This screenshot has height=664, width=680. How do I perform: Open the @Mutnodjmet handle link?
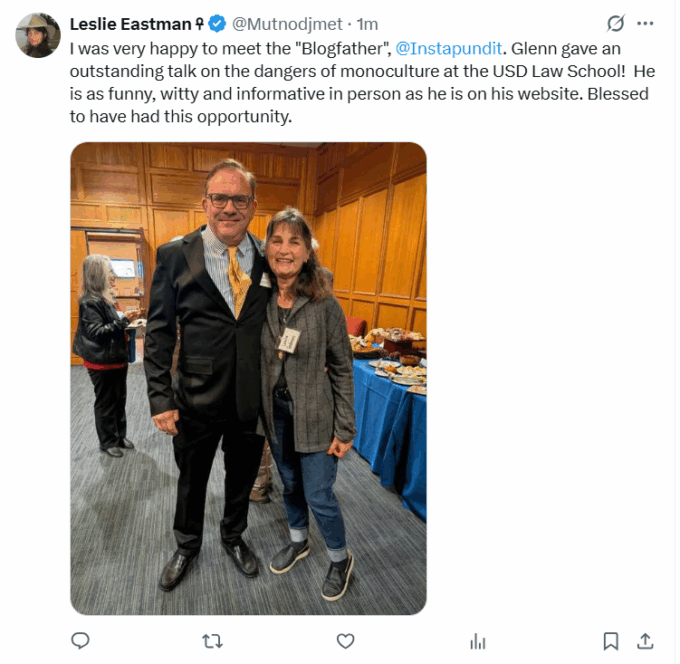287,24
